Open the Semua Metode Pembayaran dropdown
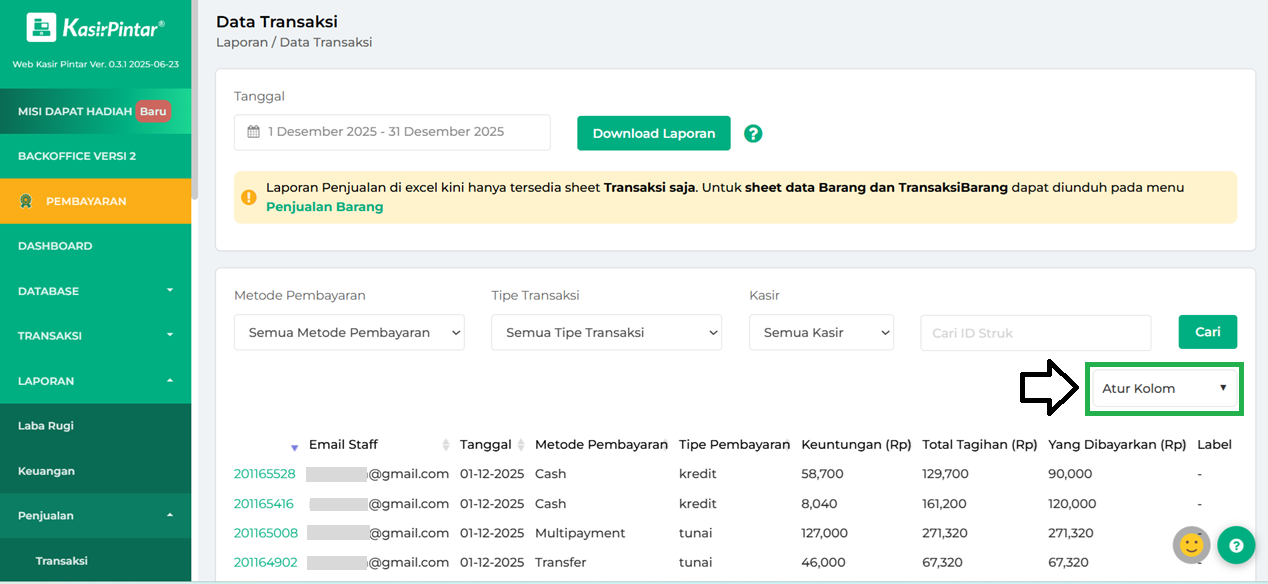 (349, 333)
